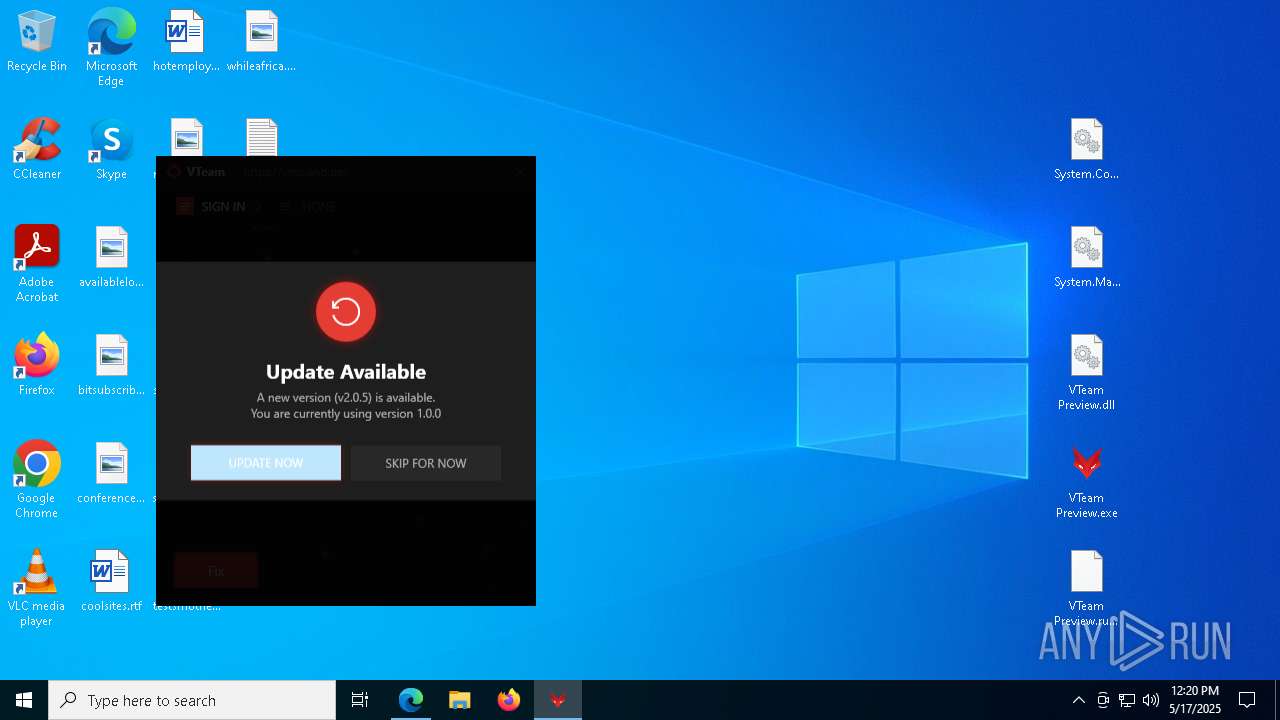Select the conference image file icon

[111, 474]
